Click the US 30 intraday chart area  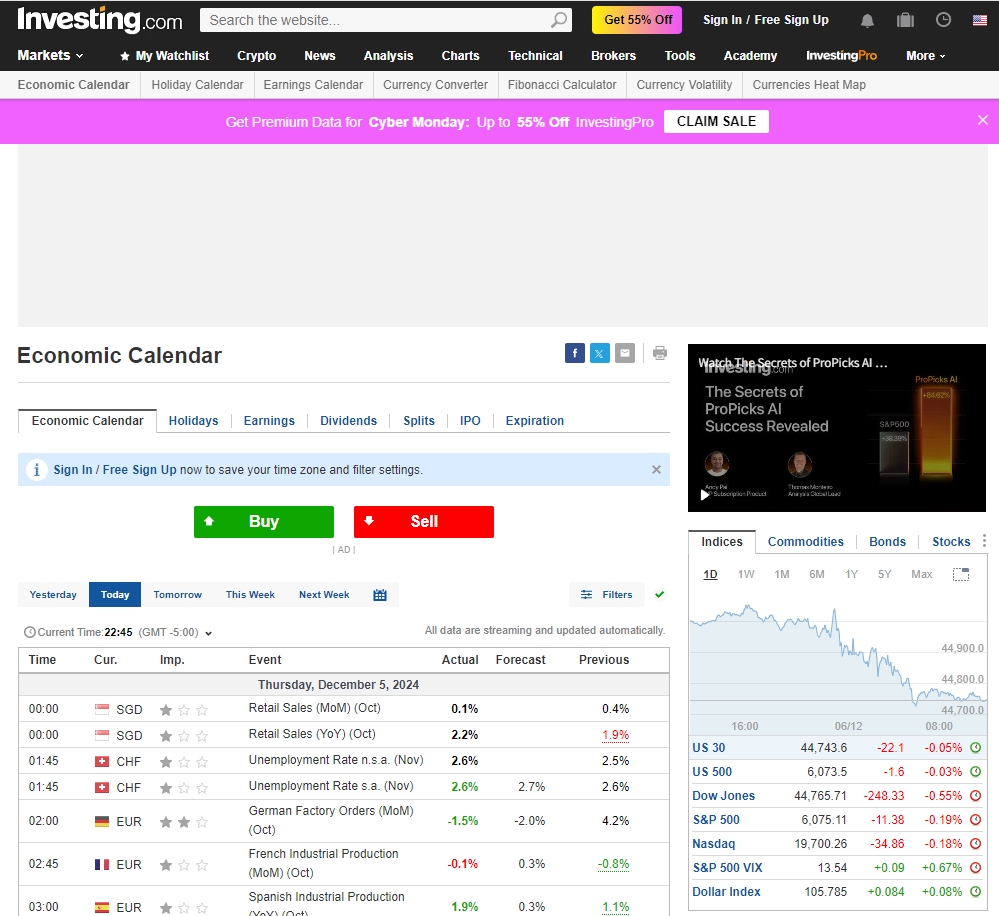pyautogui.click(x=838, y=659)
